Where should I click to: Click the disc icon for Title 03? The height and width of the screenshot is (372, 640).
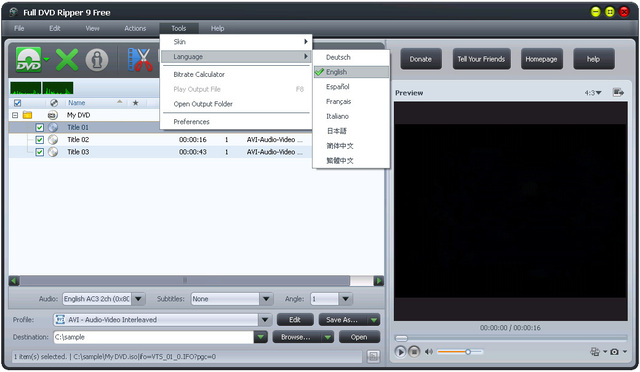pyautogui.click(x=53, y=152)
